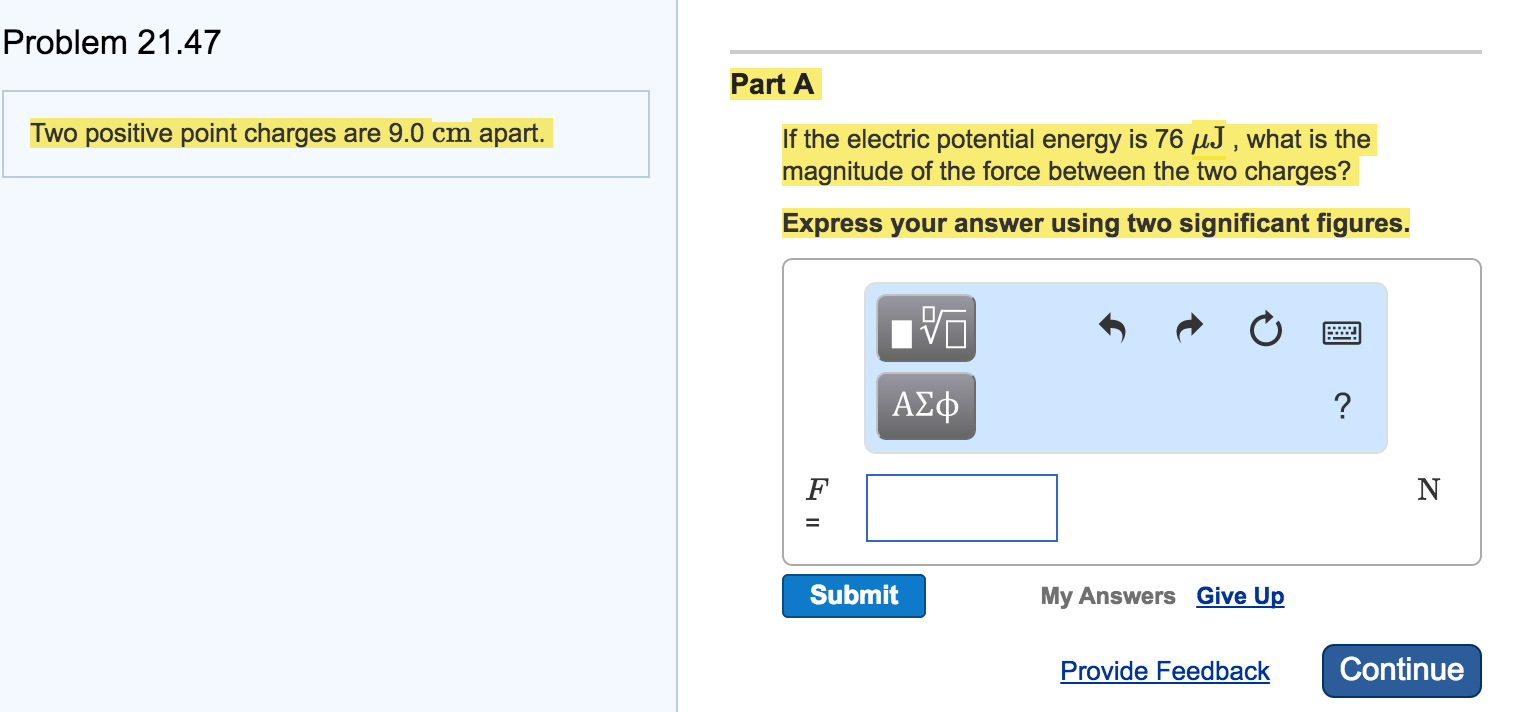This screenshot has height=712, width=1514.
Task: Open help question mark in answer toolbar
Action: coord(1342,406)
